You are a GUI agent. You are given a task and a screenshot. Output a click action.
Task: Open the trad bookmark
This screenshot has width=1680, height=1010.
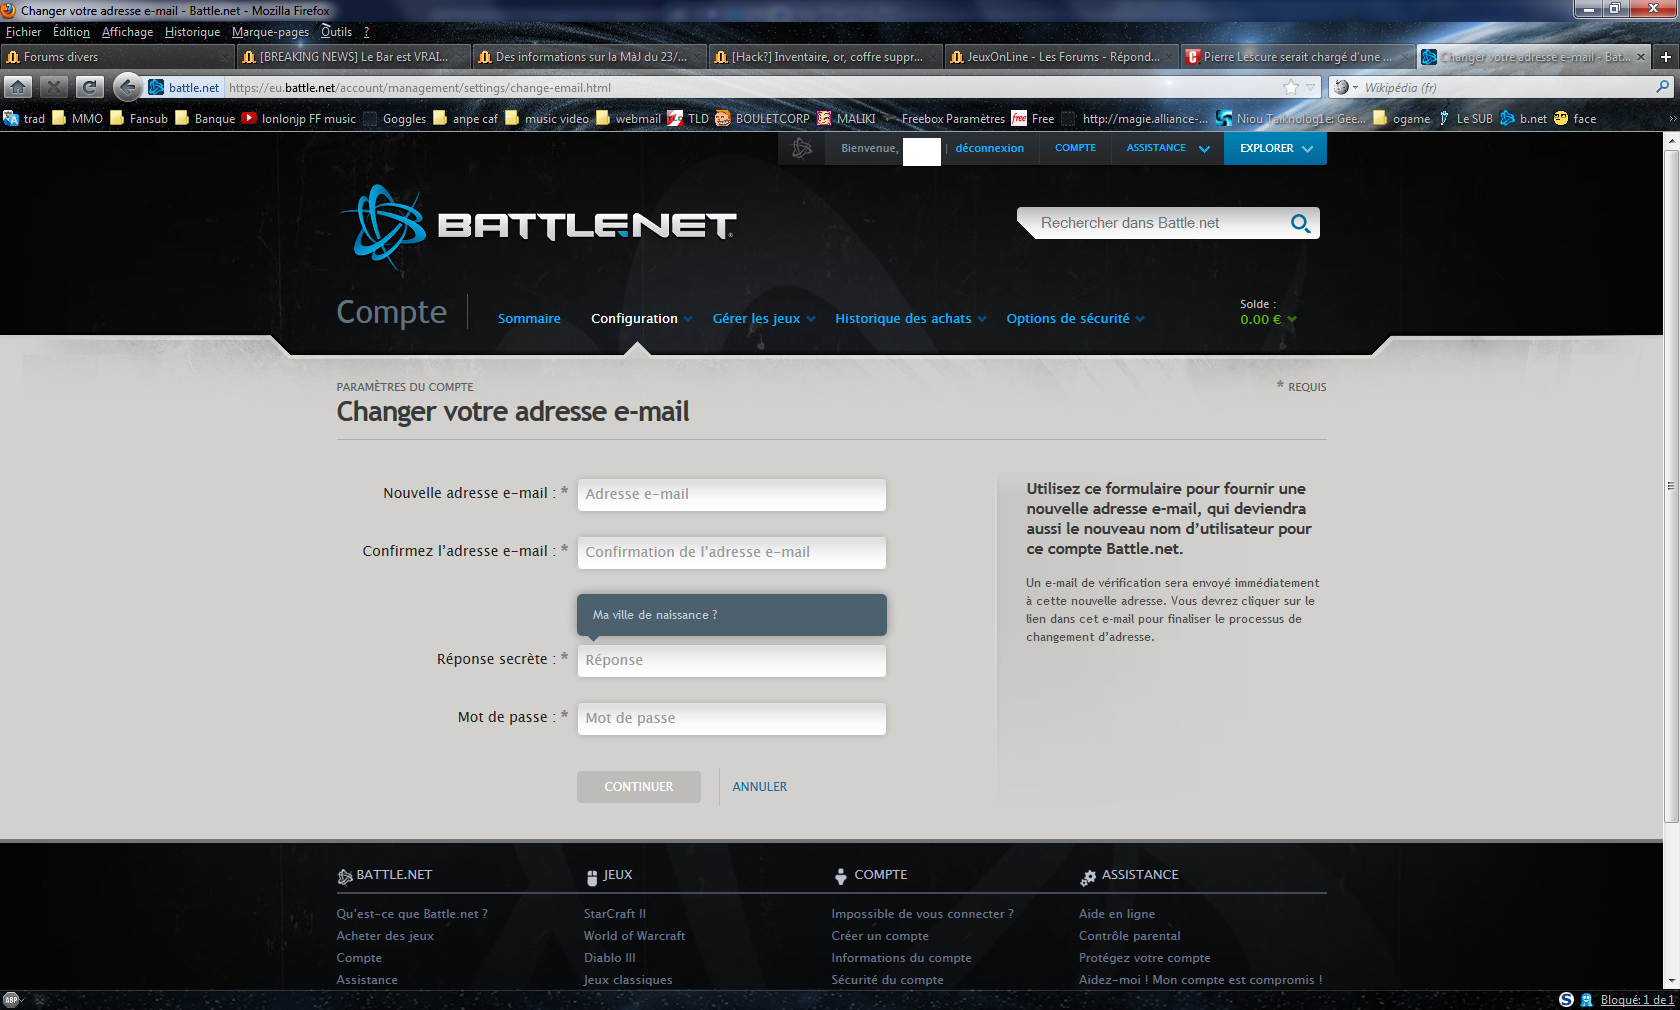point(24,118)
